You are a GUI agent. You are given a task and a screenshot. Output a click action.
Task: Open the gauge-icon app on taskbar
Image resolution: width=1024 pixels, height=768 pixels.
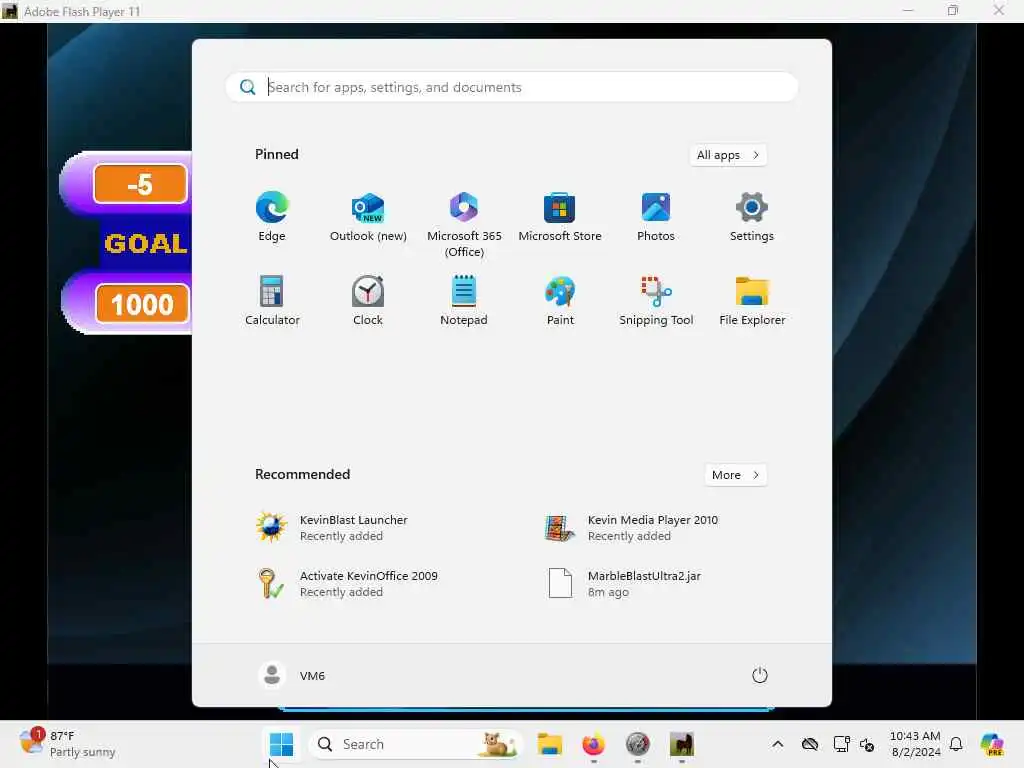[x=637, y=744]
